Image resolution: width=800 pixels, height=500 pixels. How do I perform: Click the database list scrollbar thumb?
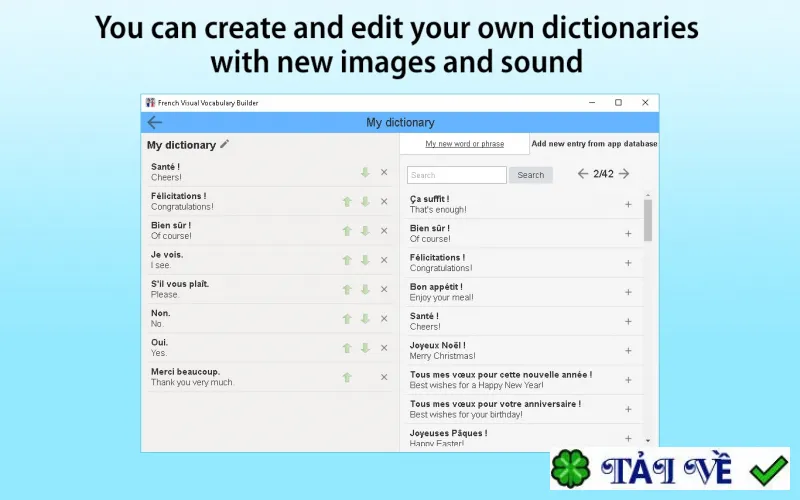coord(648,220)
